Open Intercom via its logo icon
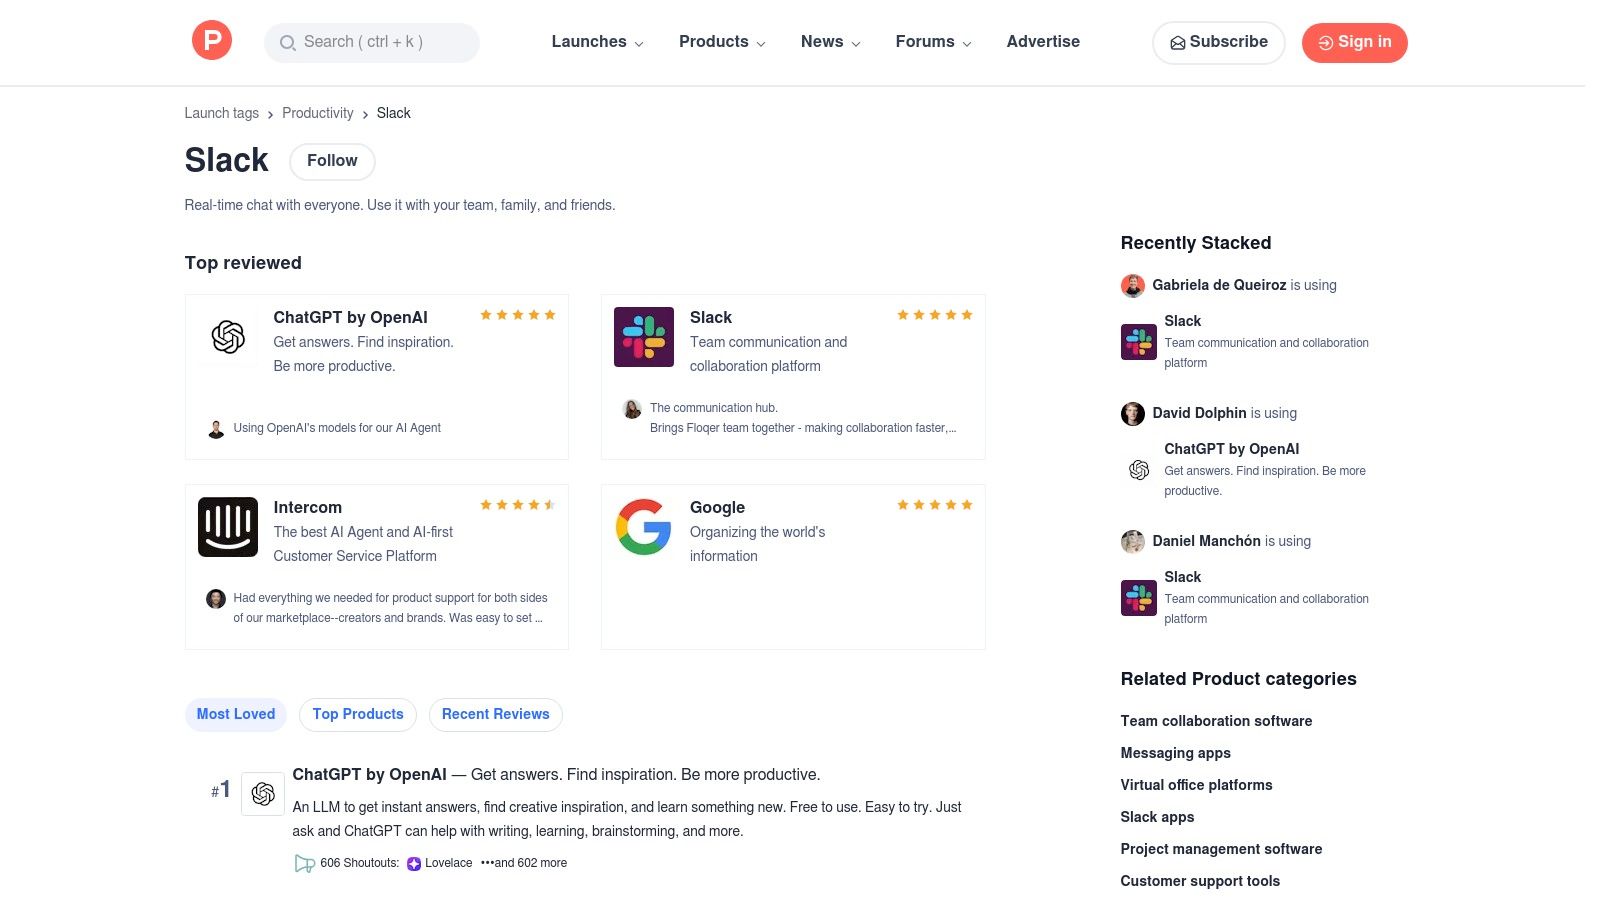The width and height of the screenshot is (1600, 900). 227,527
